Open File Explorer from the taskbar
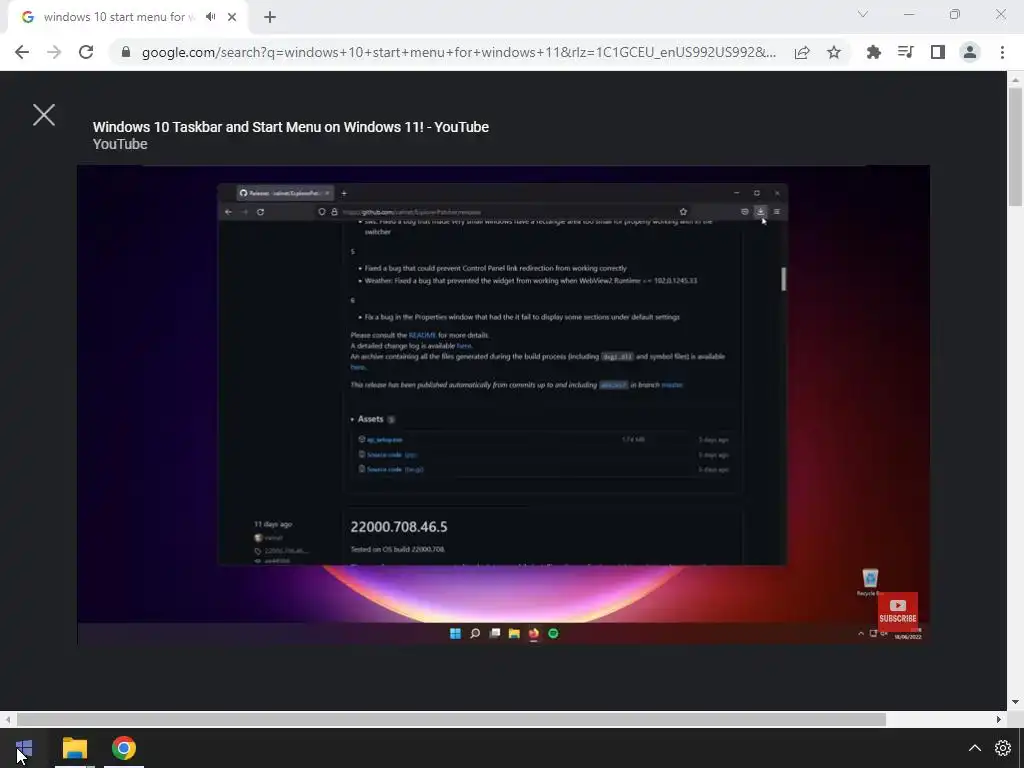Image resolution: width=1024 pixels, height=768 pixels. [74, 748]
